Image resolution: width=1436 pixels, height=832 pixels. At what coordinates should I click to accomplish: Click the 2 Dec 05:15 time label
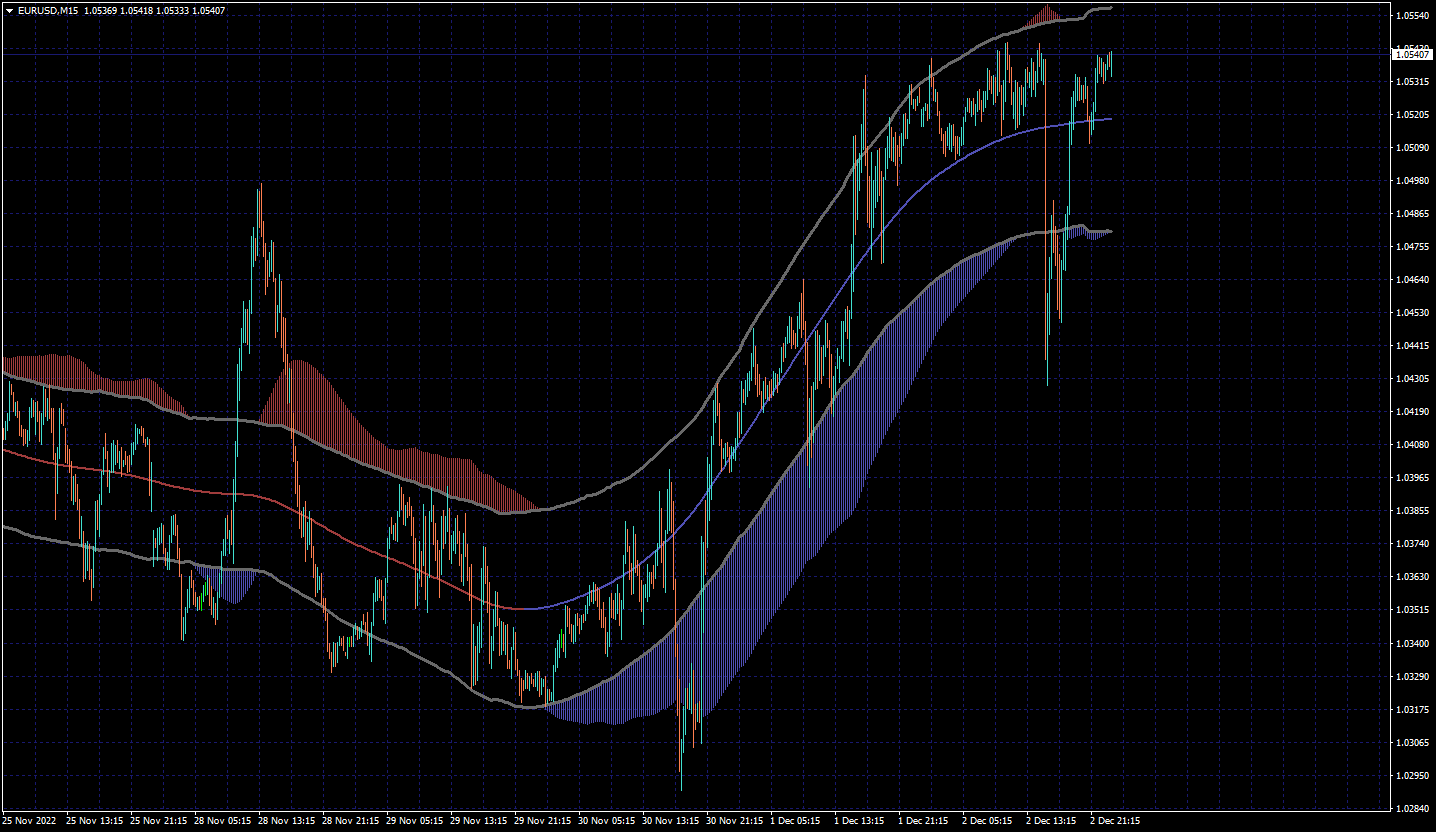(x=987, y=821)
